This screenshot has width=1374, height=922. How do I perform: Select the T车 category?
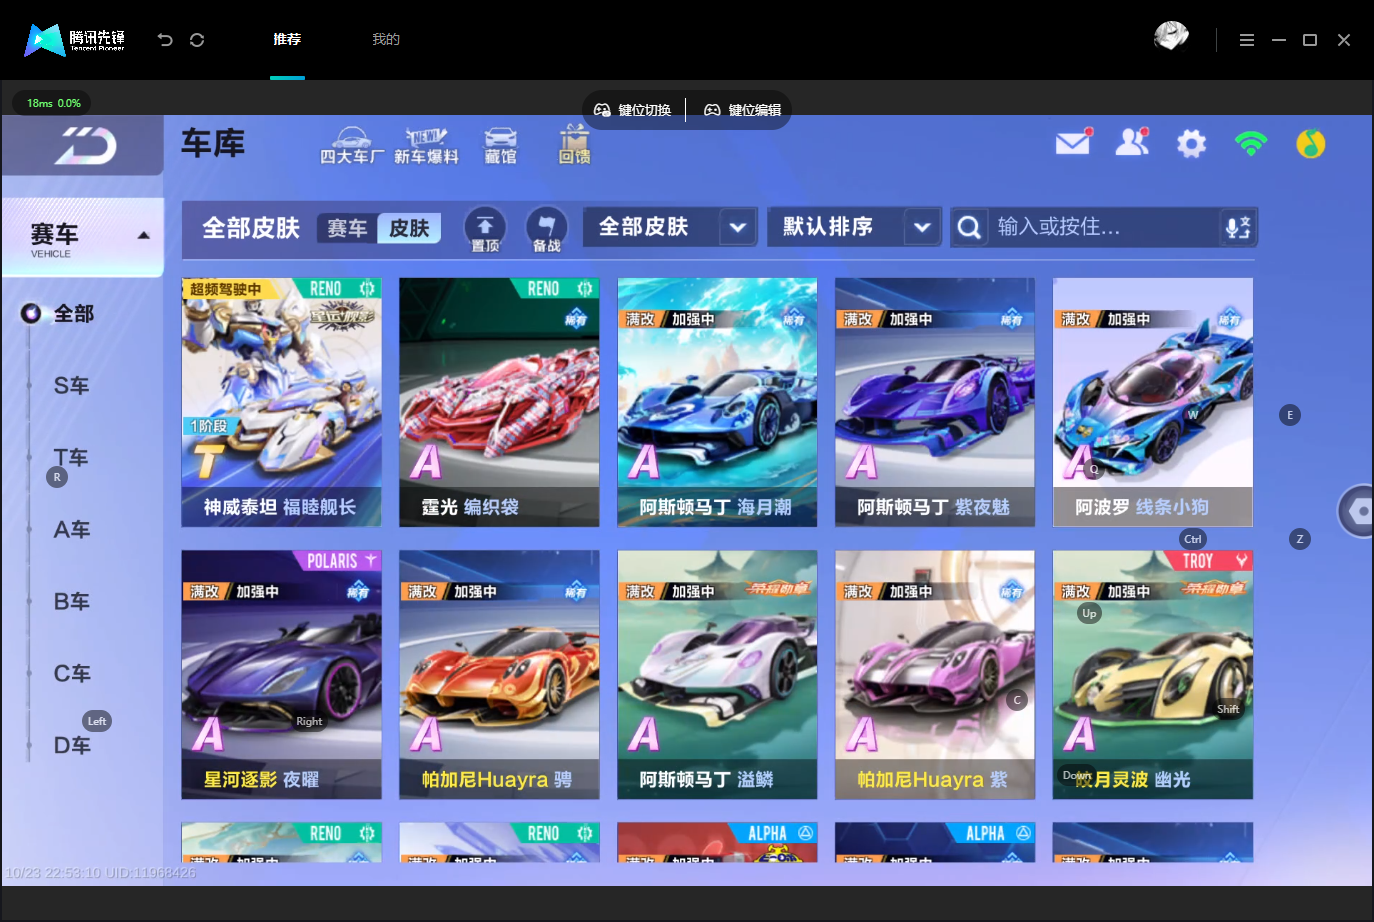pos(71,458)
